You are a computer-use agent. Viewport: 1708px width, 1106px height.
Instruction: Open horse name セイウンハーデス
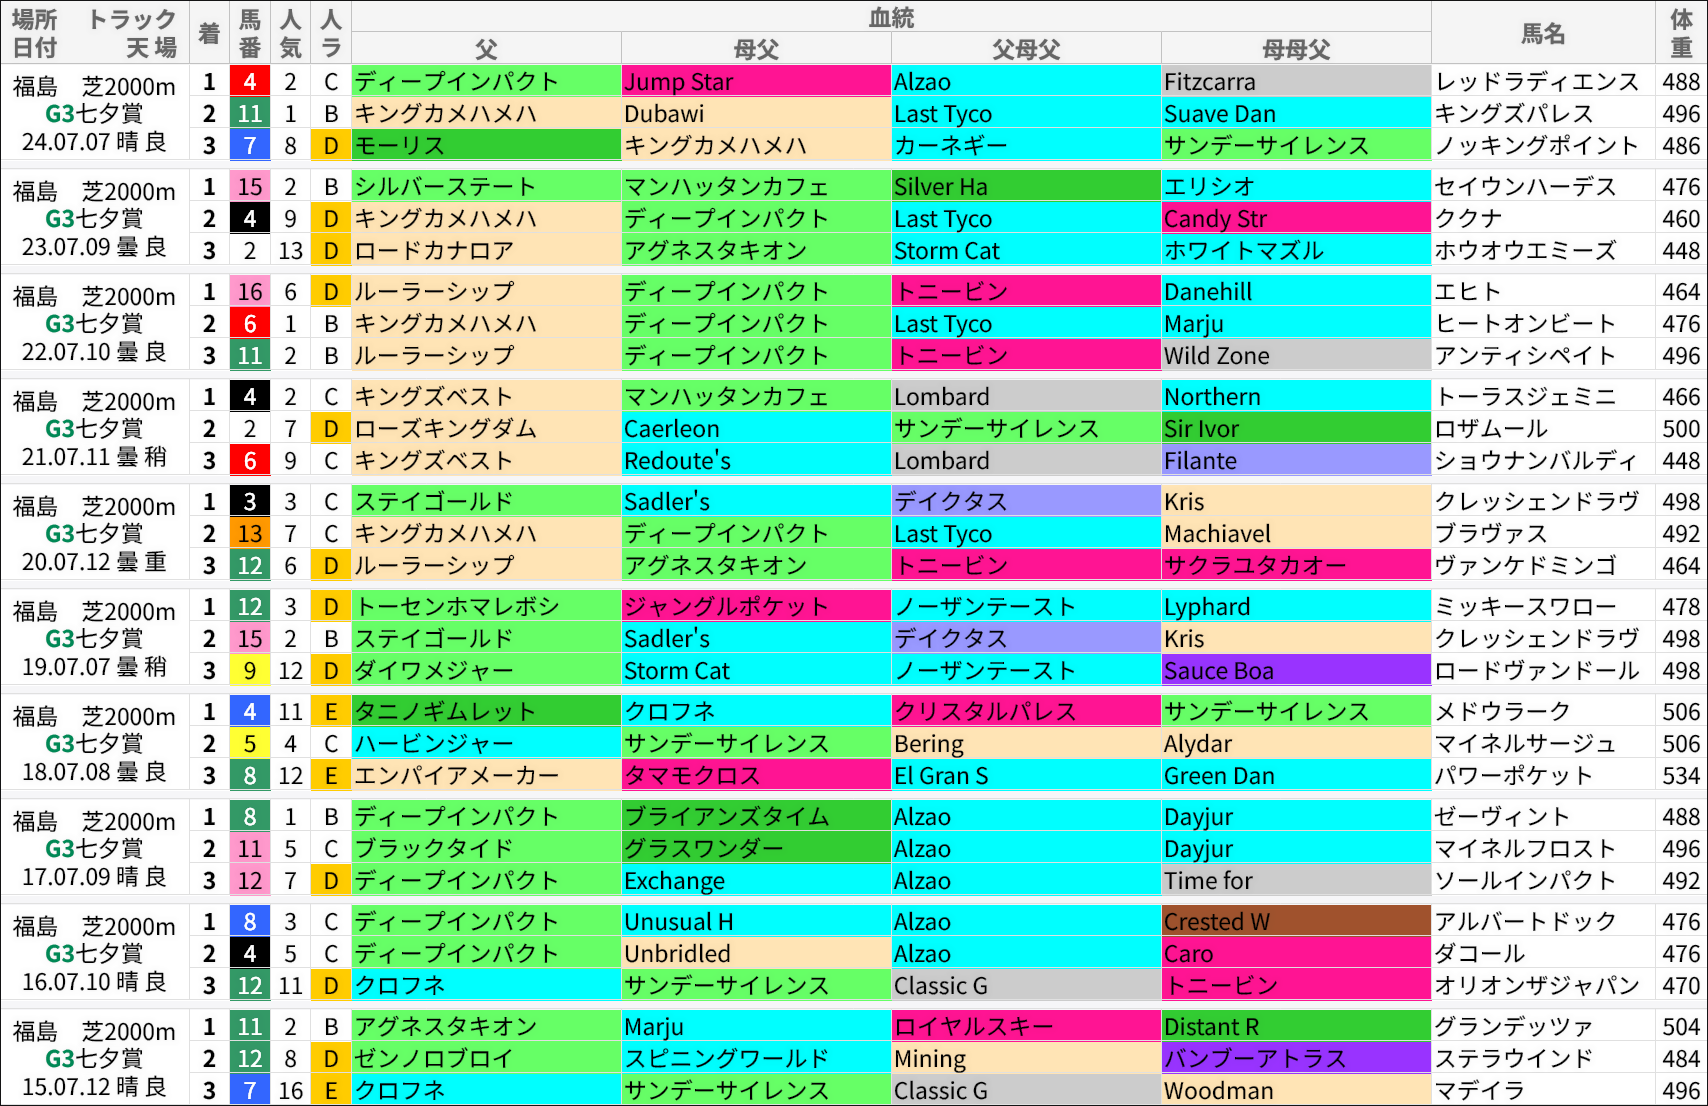(1524, 187)
